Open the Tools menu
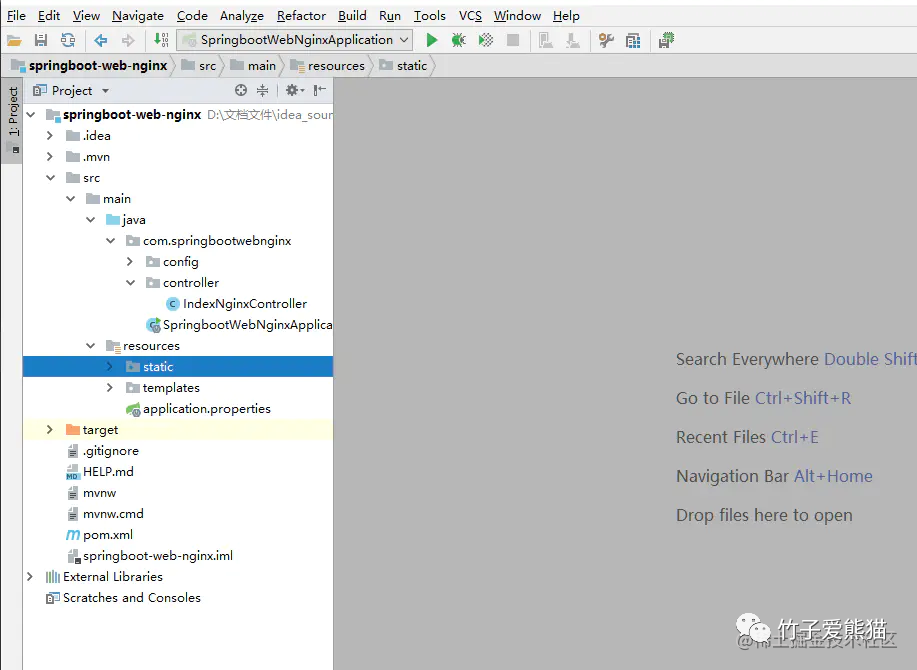The image size is (917, 670). (430, 16)
